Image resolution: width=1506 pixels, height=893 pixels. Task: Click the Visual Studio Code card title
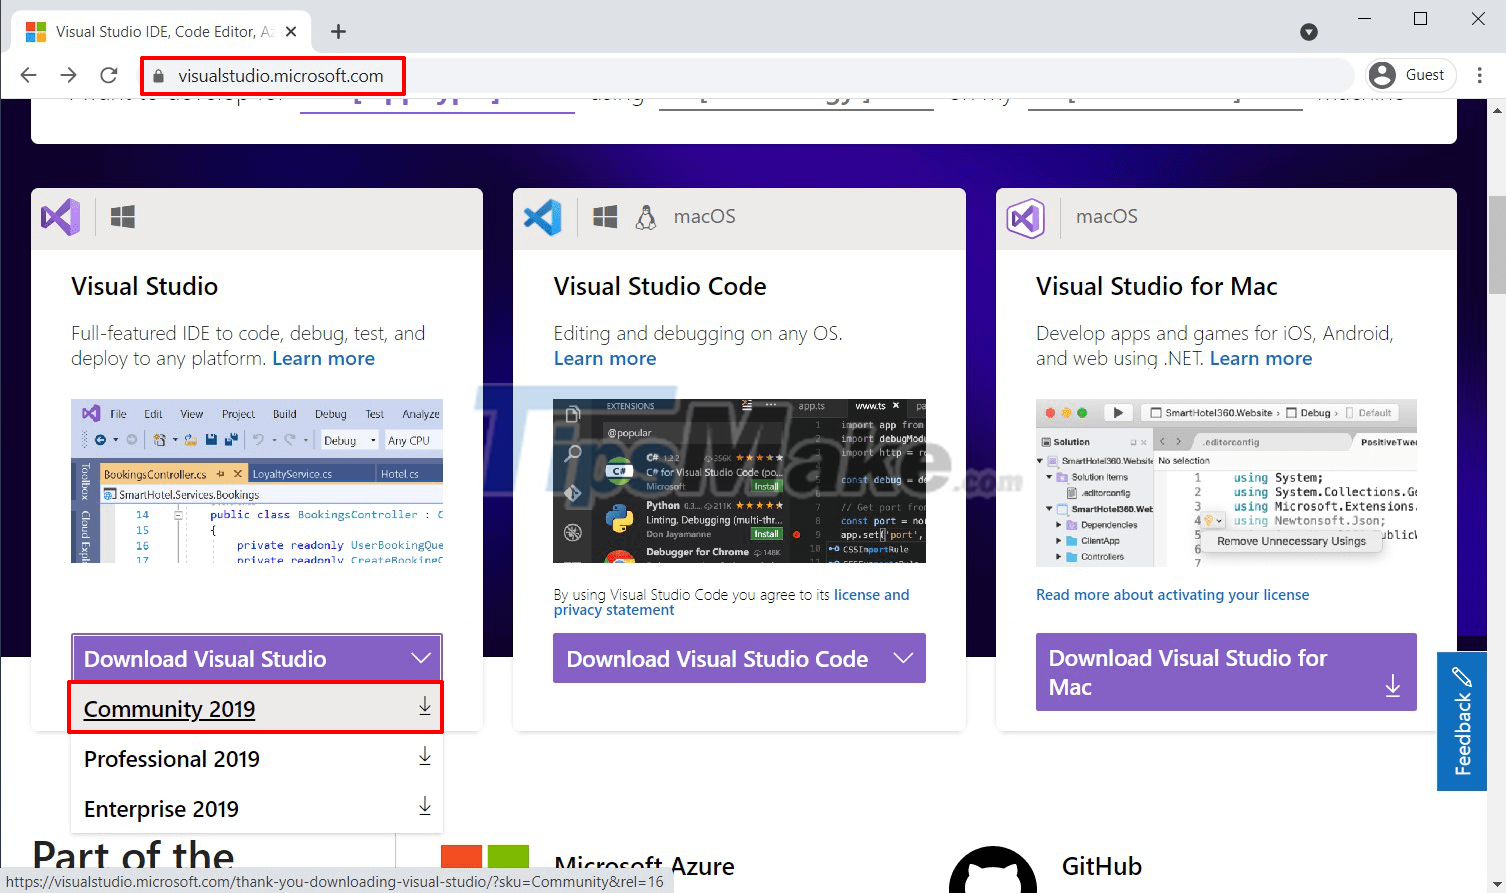660,287
